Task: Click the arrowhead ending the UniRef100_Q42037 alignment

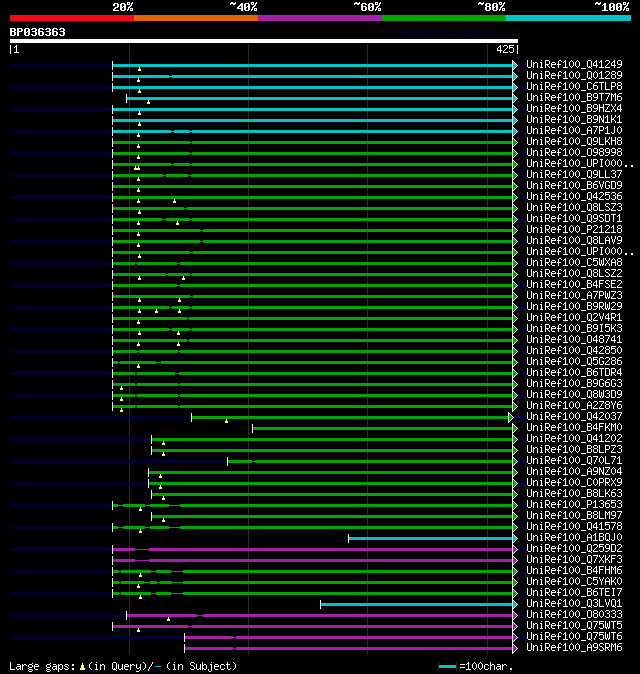Action: click(x=511, y=417)
